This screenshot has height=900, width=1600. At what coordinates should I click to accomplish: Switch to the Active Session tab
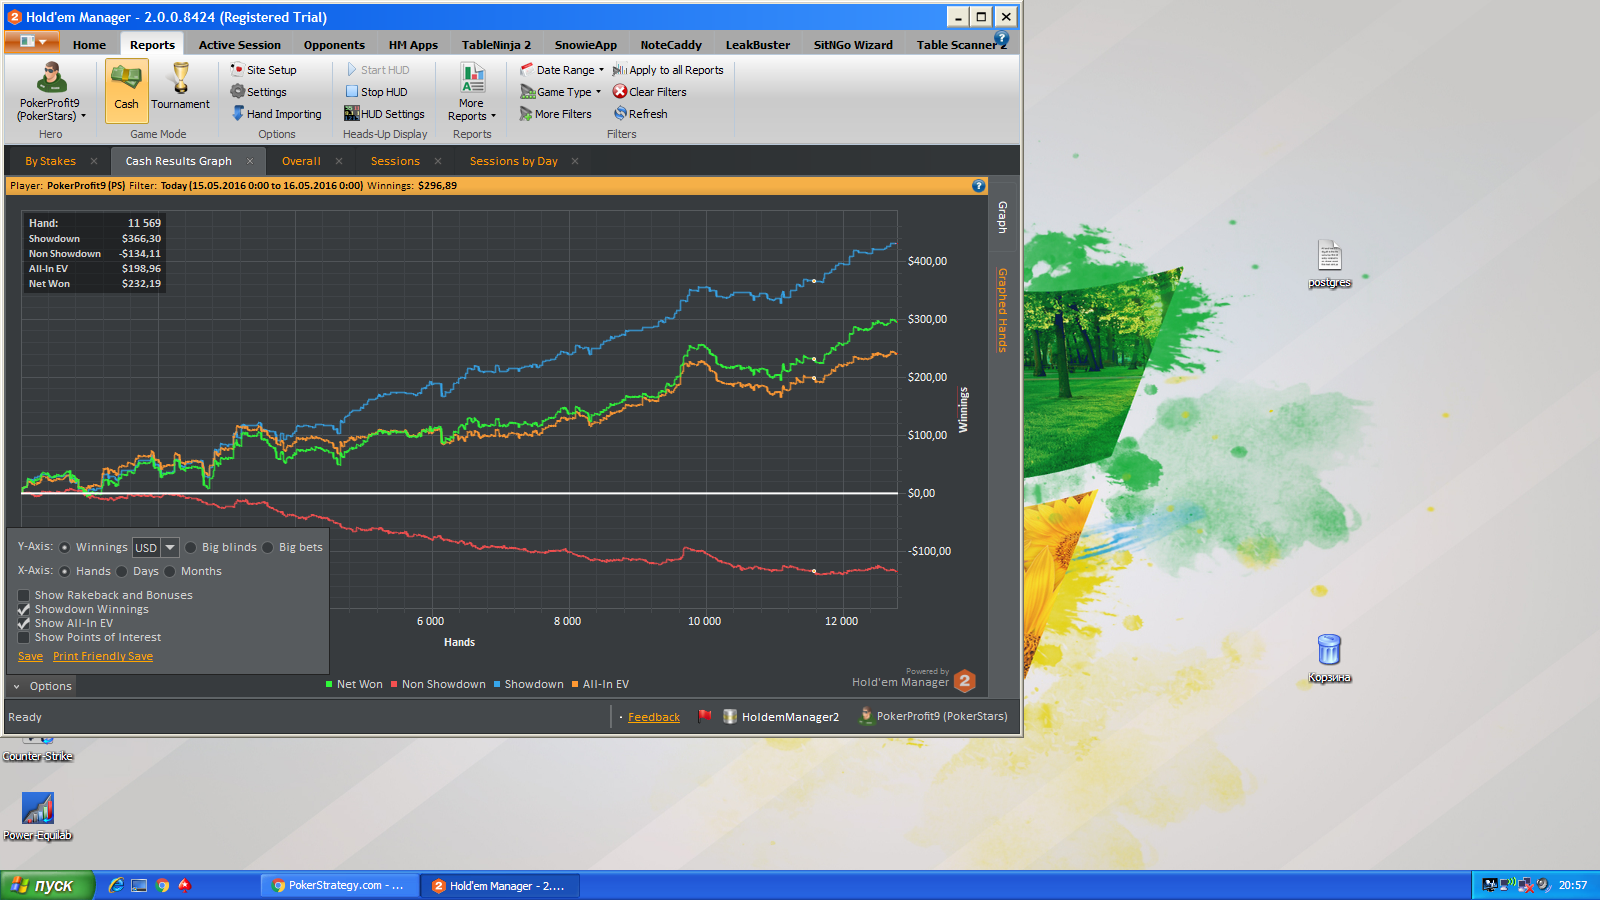click(x=240, y=45)
